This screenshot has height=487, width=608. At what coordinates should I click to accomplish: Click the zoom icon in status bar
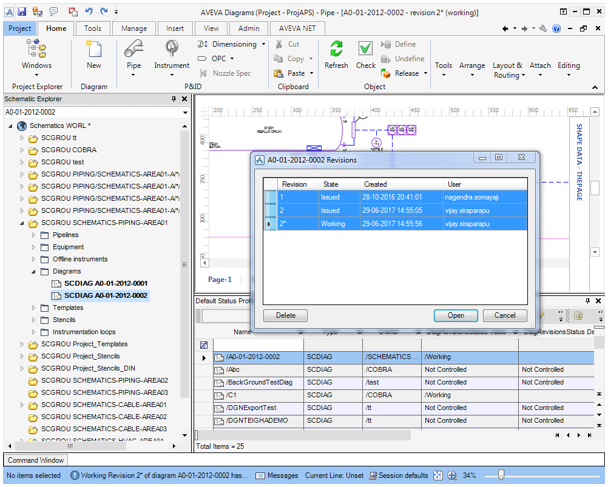coord(452,475)
